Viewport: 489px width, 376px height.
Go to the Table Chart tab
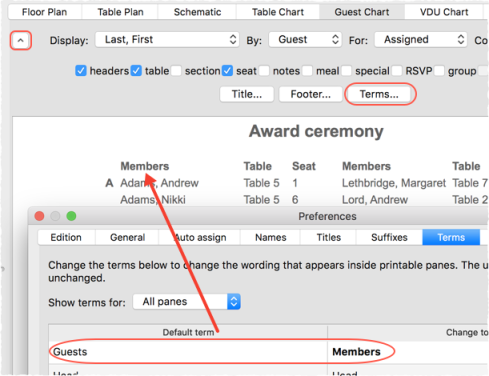[278, 12]
